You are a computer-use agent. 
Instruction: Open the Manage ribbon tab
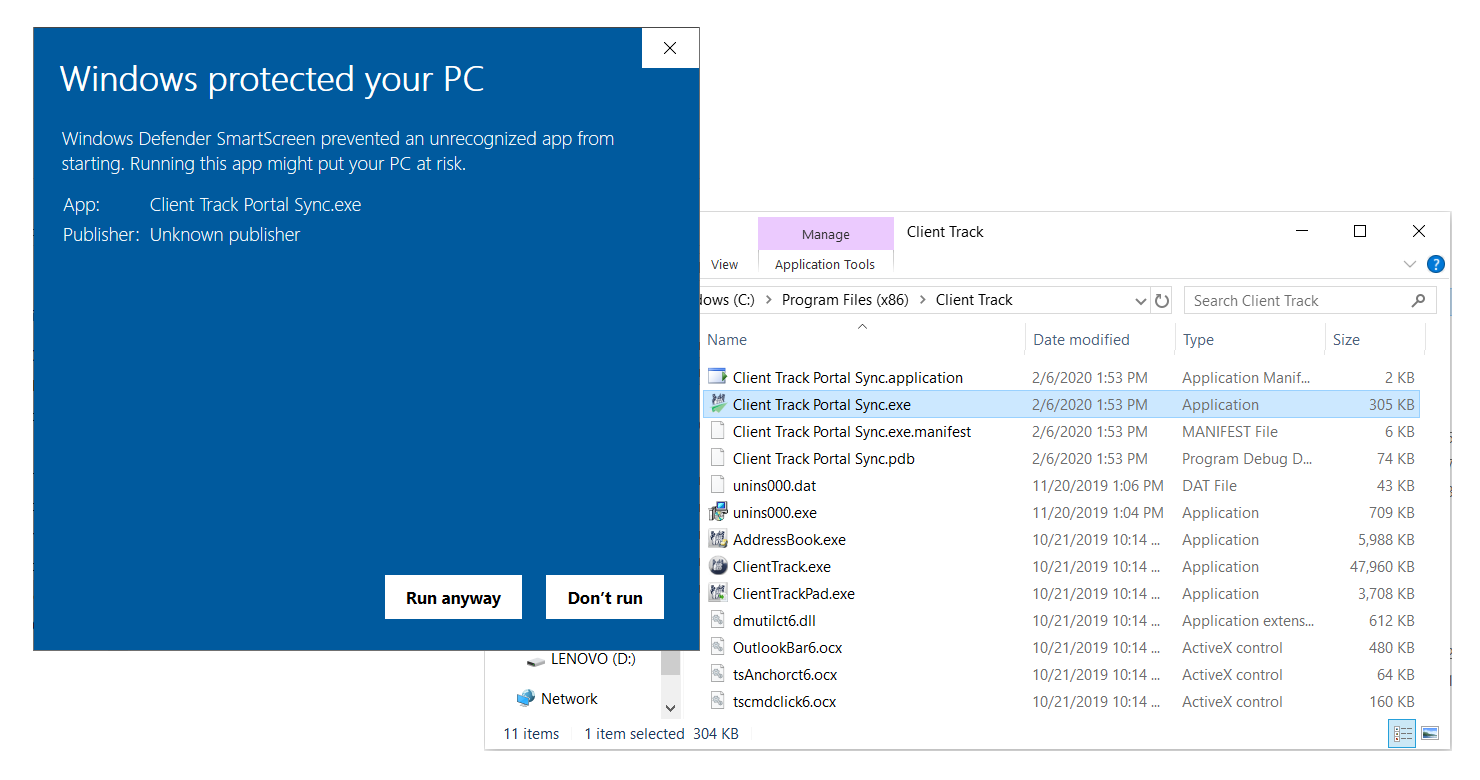[x=825, y=234]
